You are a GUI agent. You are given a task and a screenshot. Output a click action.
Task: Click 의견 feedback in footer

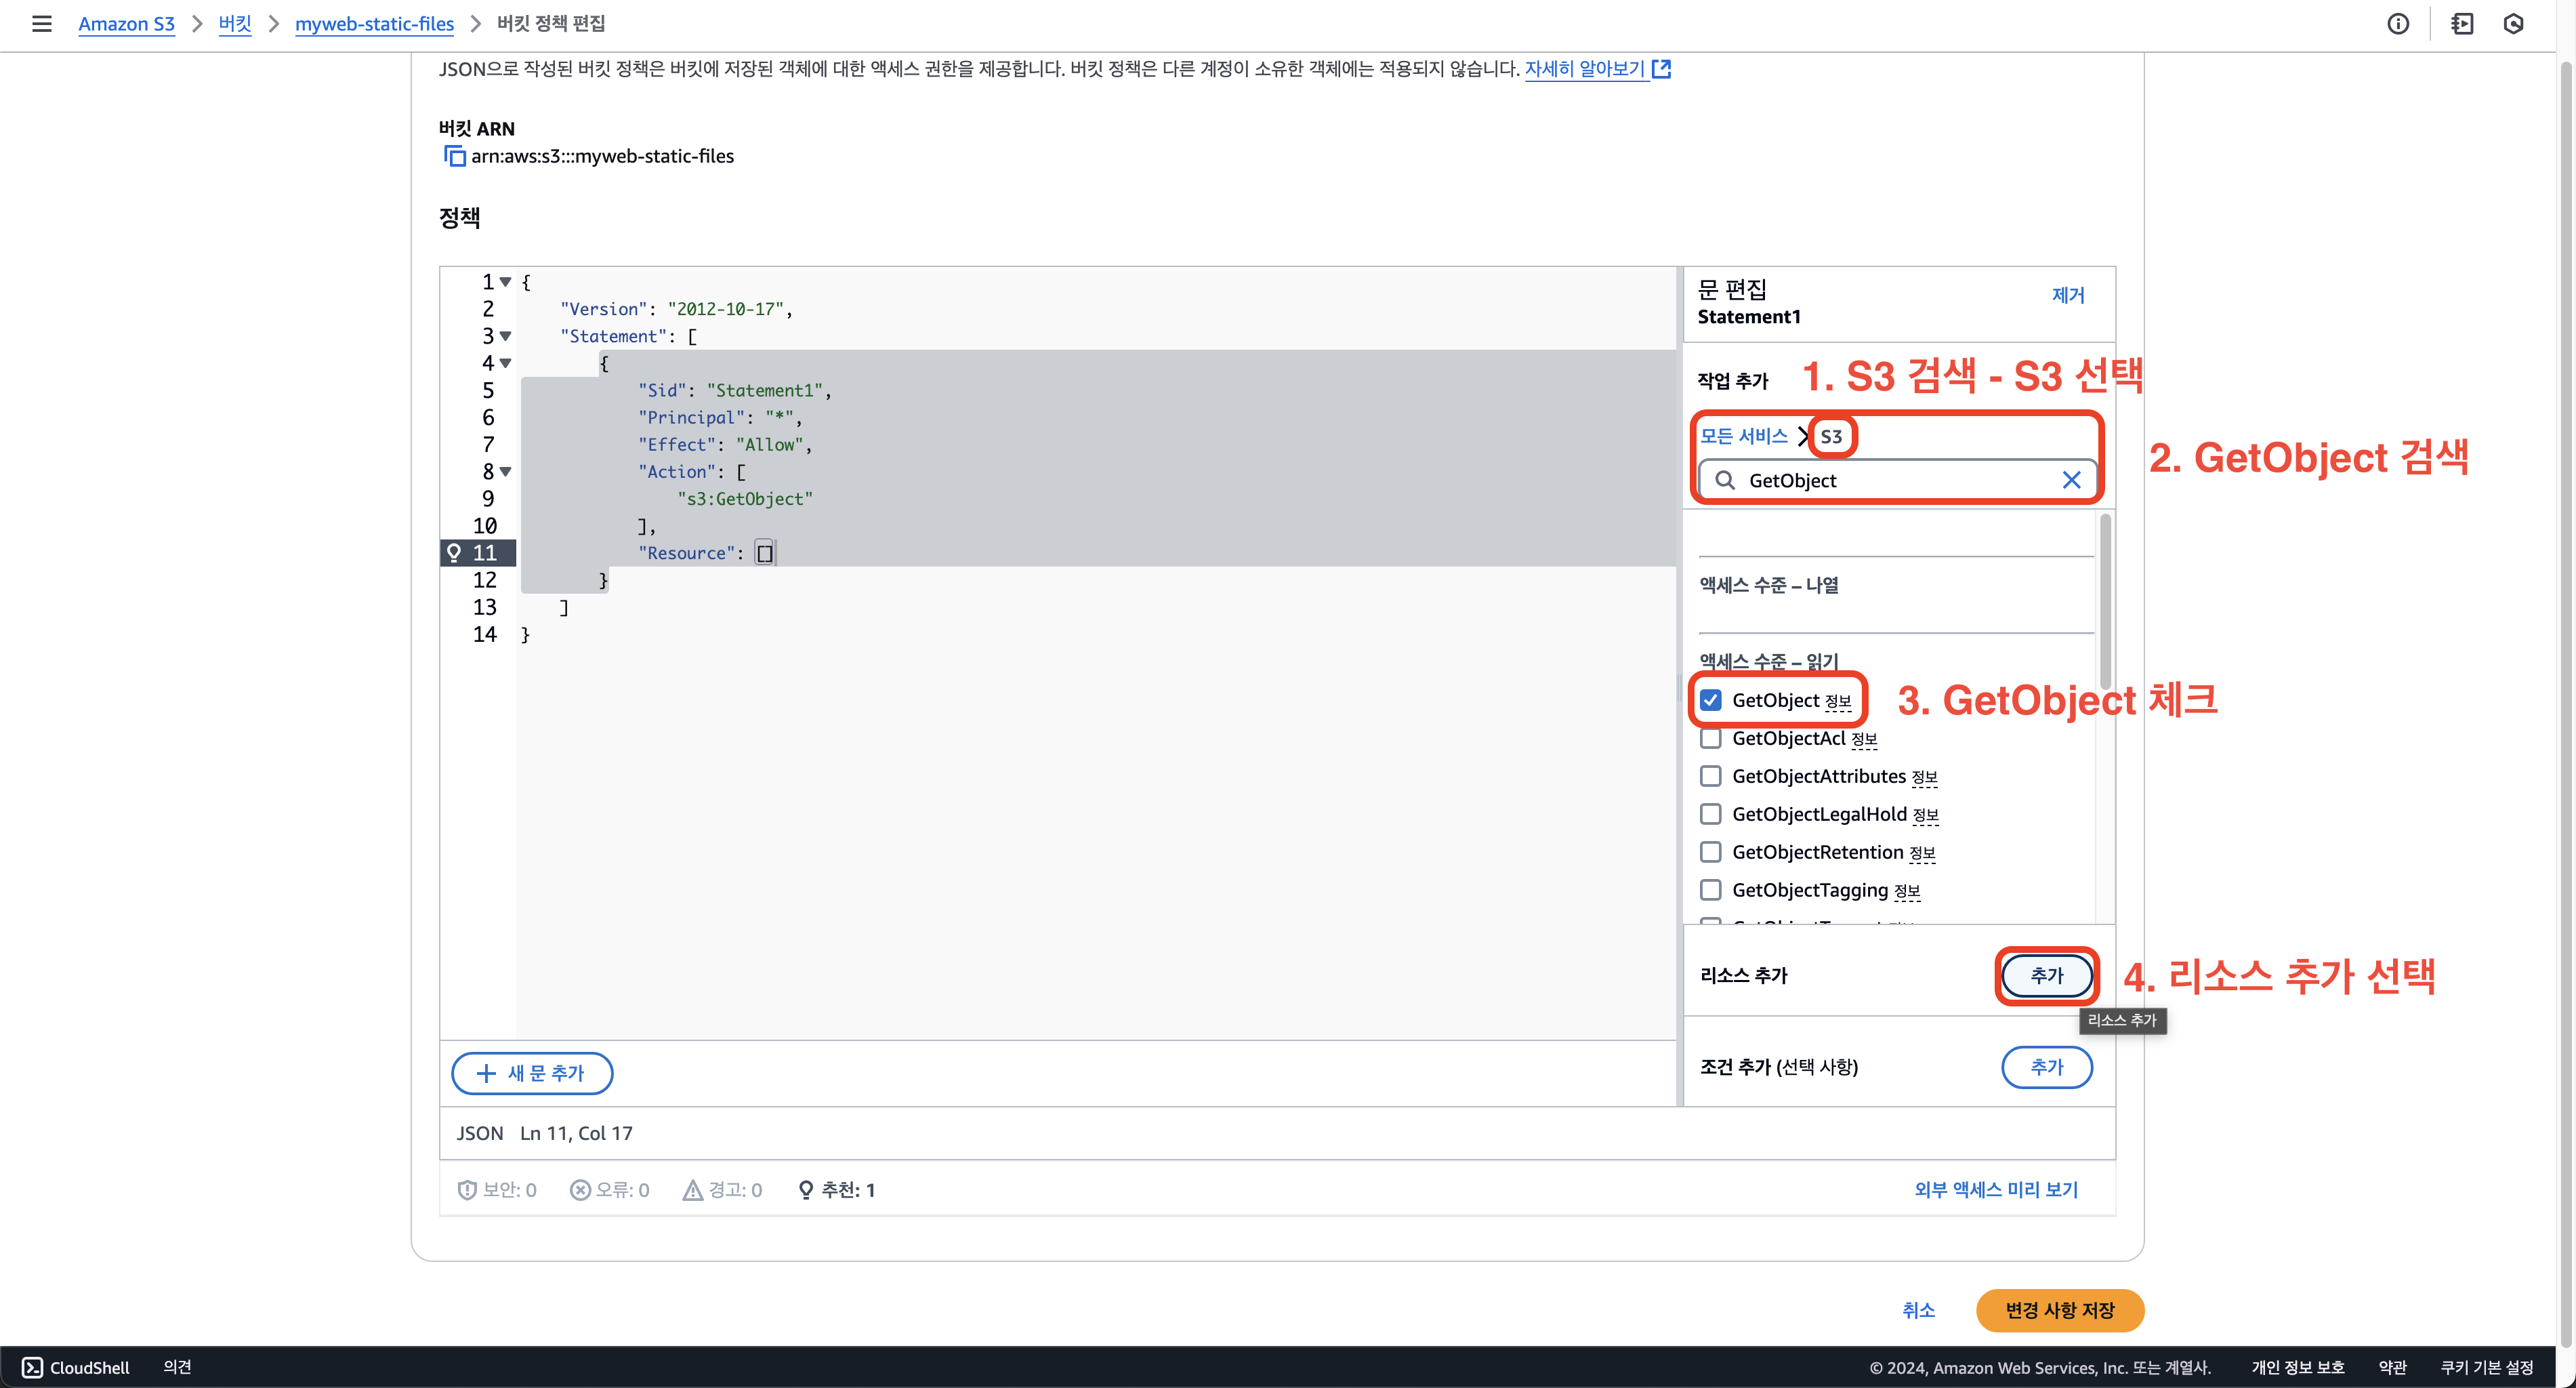pos(177,1367)
